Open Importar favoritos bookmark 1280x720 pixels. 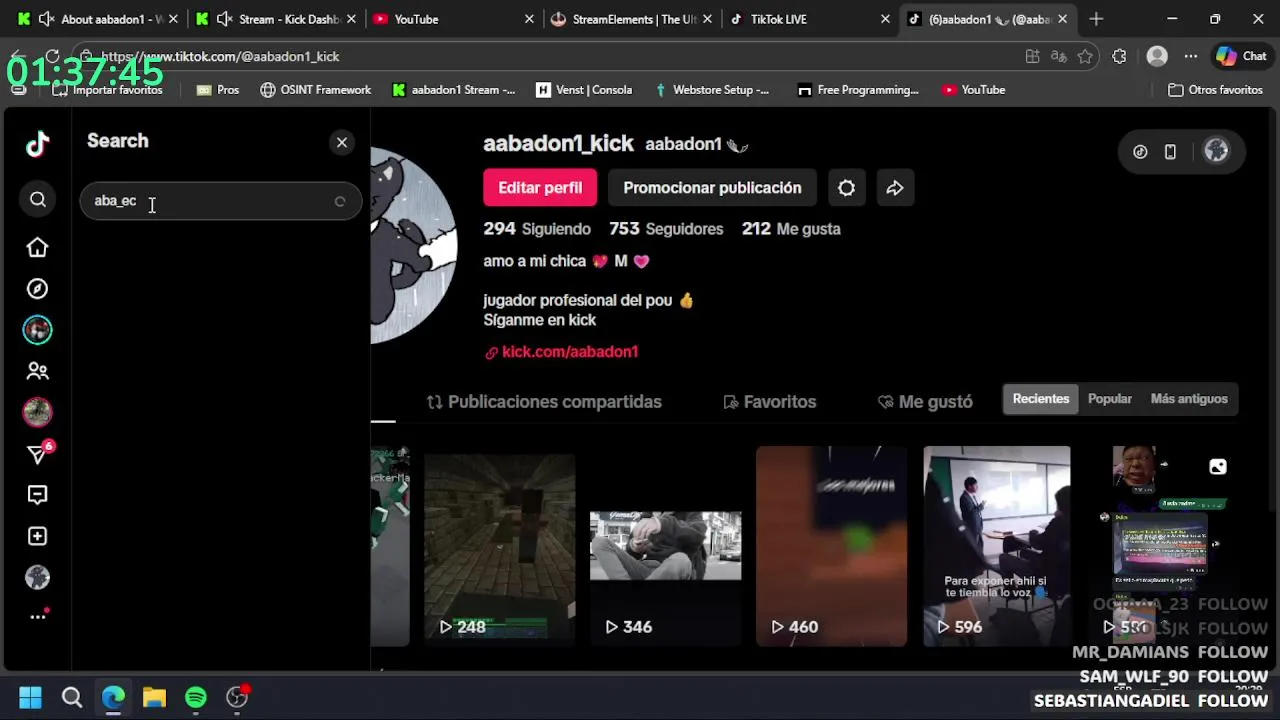tap(107, 90)
